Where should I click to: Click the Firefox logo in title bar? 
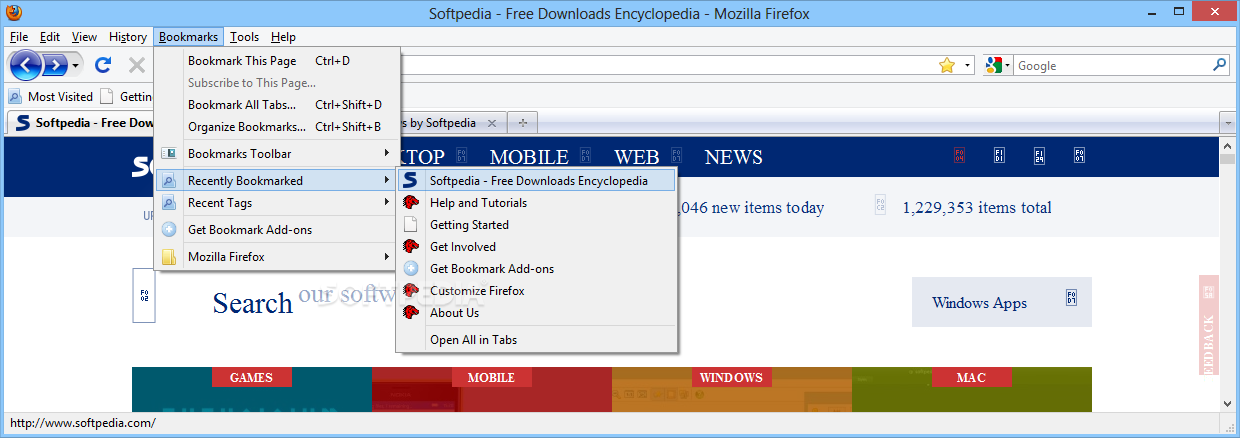coord(13,14)
